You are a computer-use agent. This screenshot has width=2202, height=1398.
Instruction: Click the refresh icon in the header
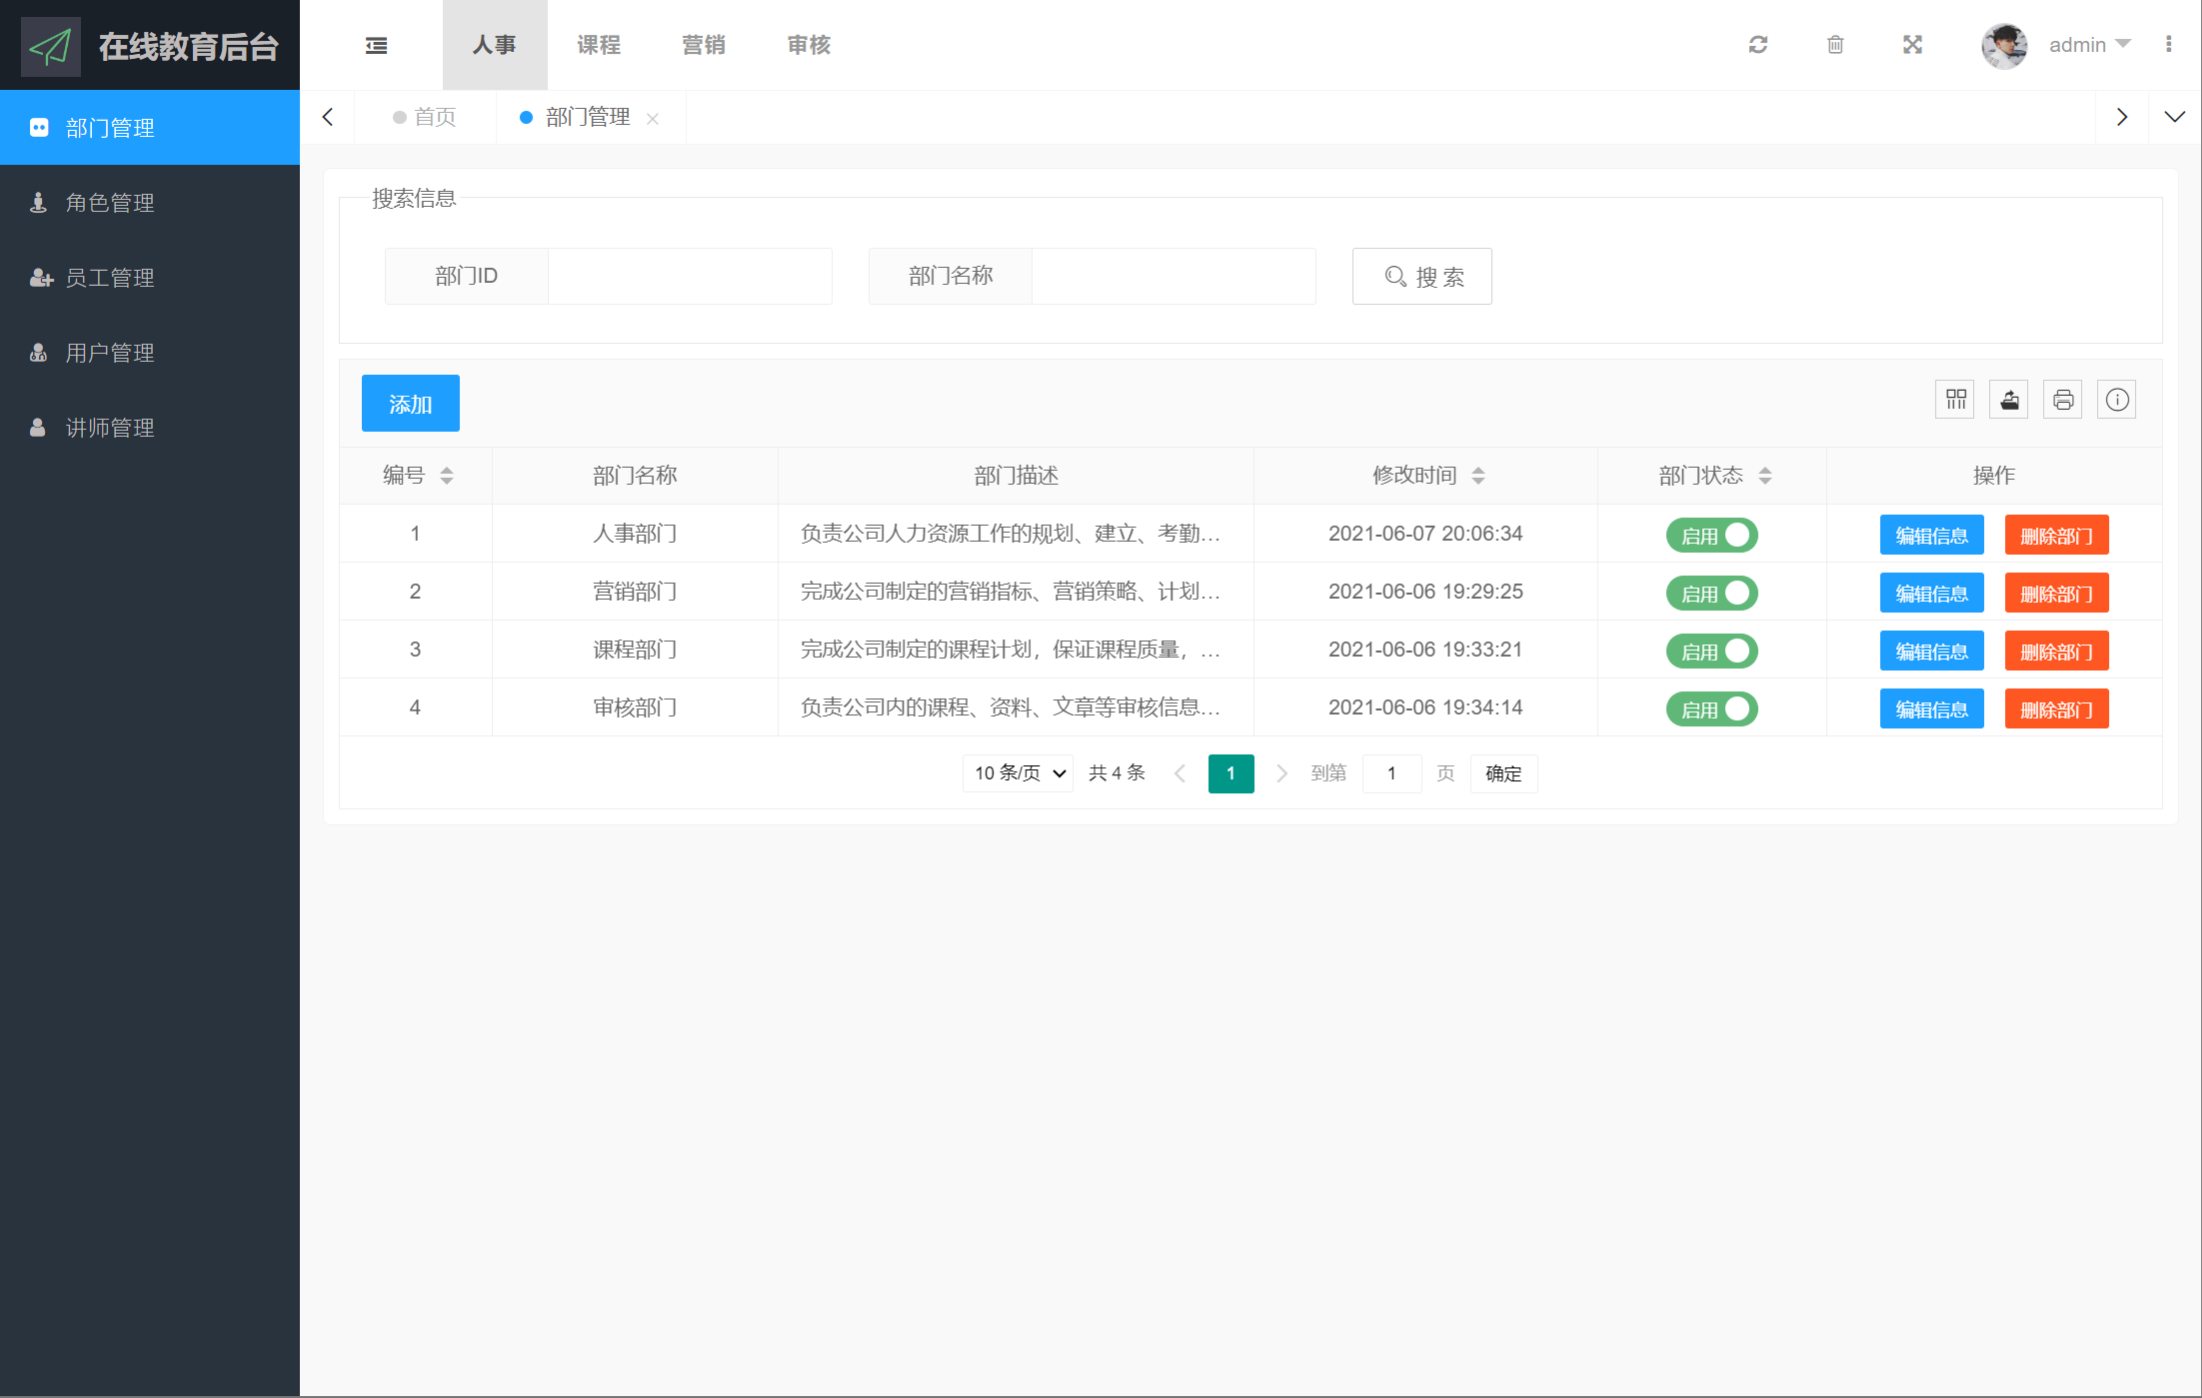1758,45
